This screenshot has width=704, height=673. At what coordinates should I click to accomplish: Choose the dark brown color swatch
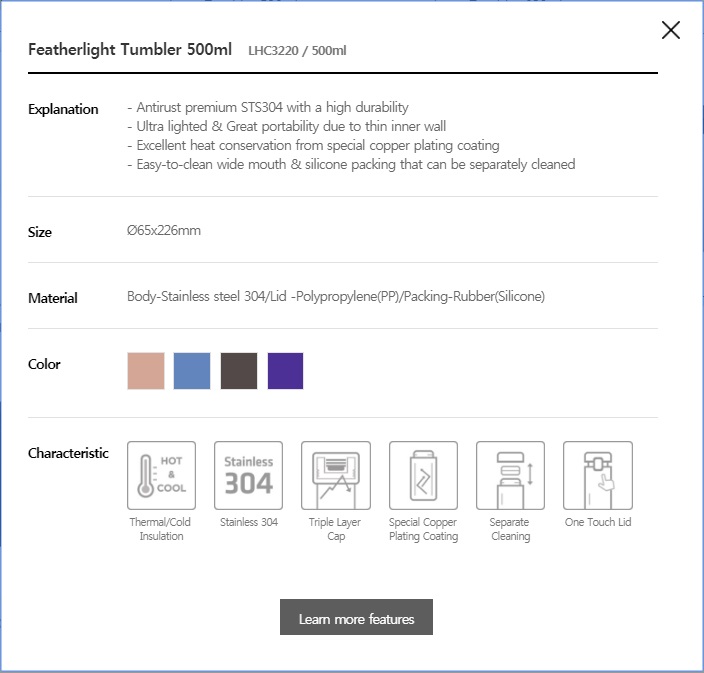[239, 371]
